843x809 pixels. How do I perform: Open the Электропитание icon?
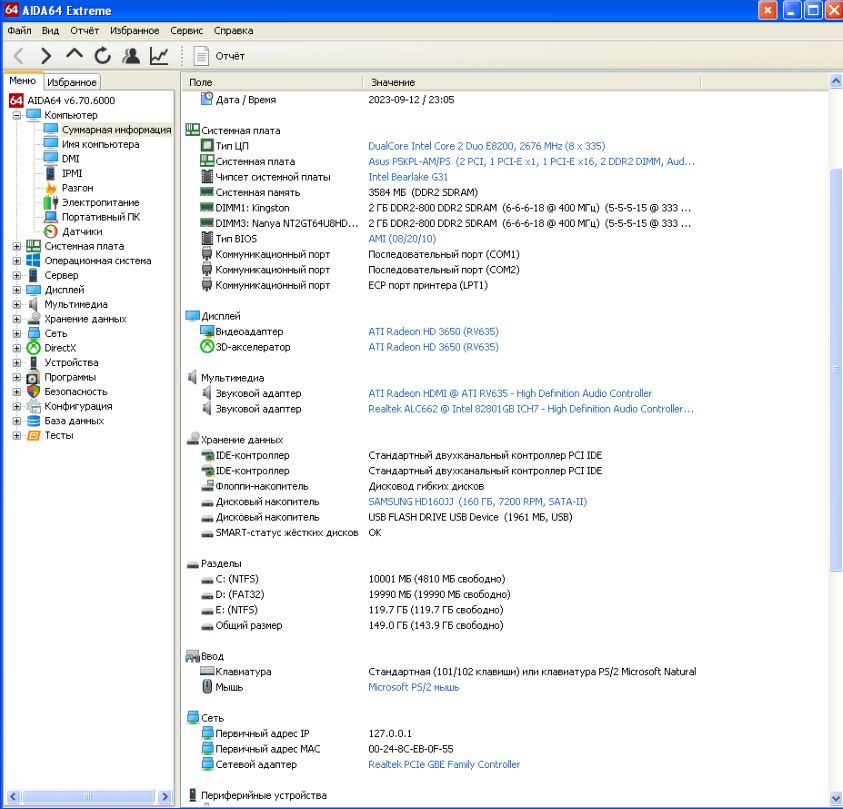point(51,202)
